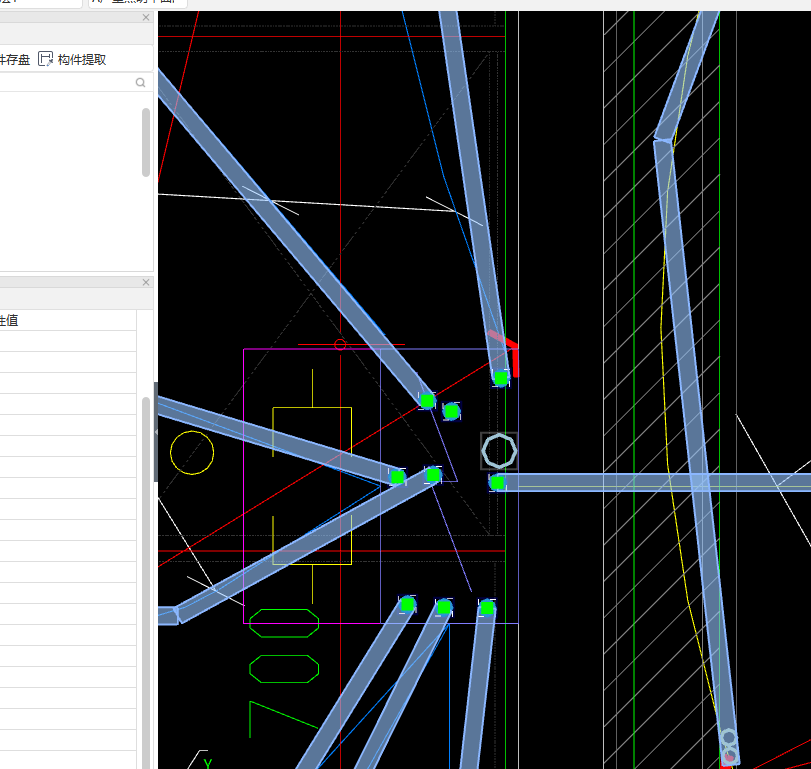Viewport: 811px width, 769px height.
Task: Click the upper green octagon symbol
Action: coord(284,623)
